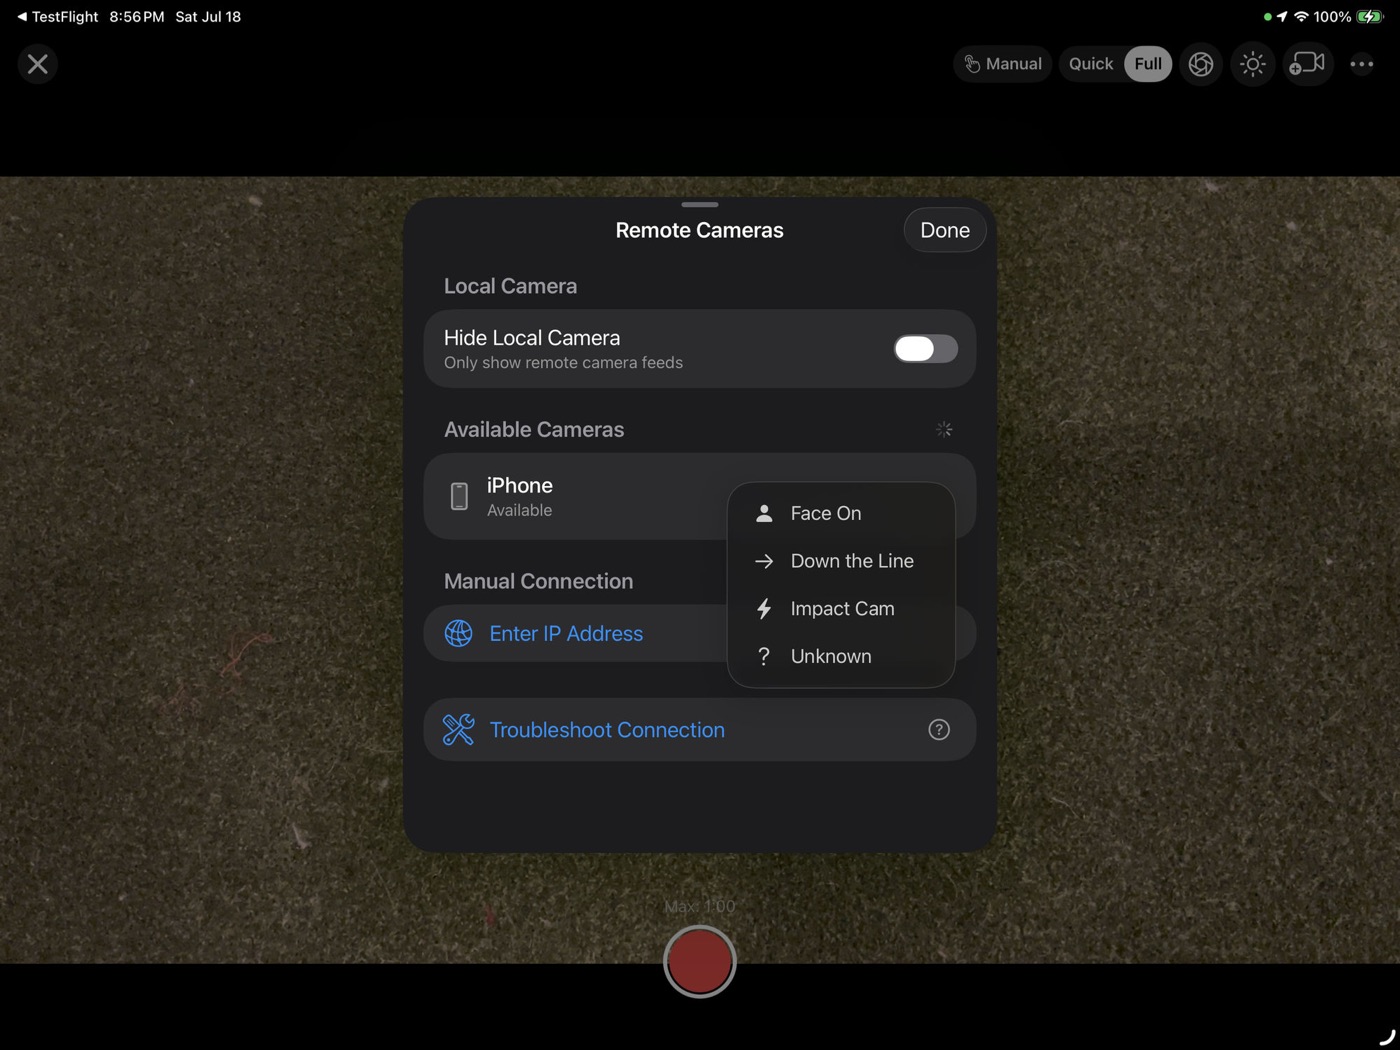Screen dimensions: 1400x1050
Task: Choose Face On from the menu
Action: tap(841, 513)
